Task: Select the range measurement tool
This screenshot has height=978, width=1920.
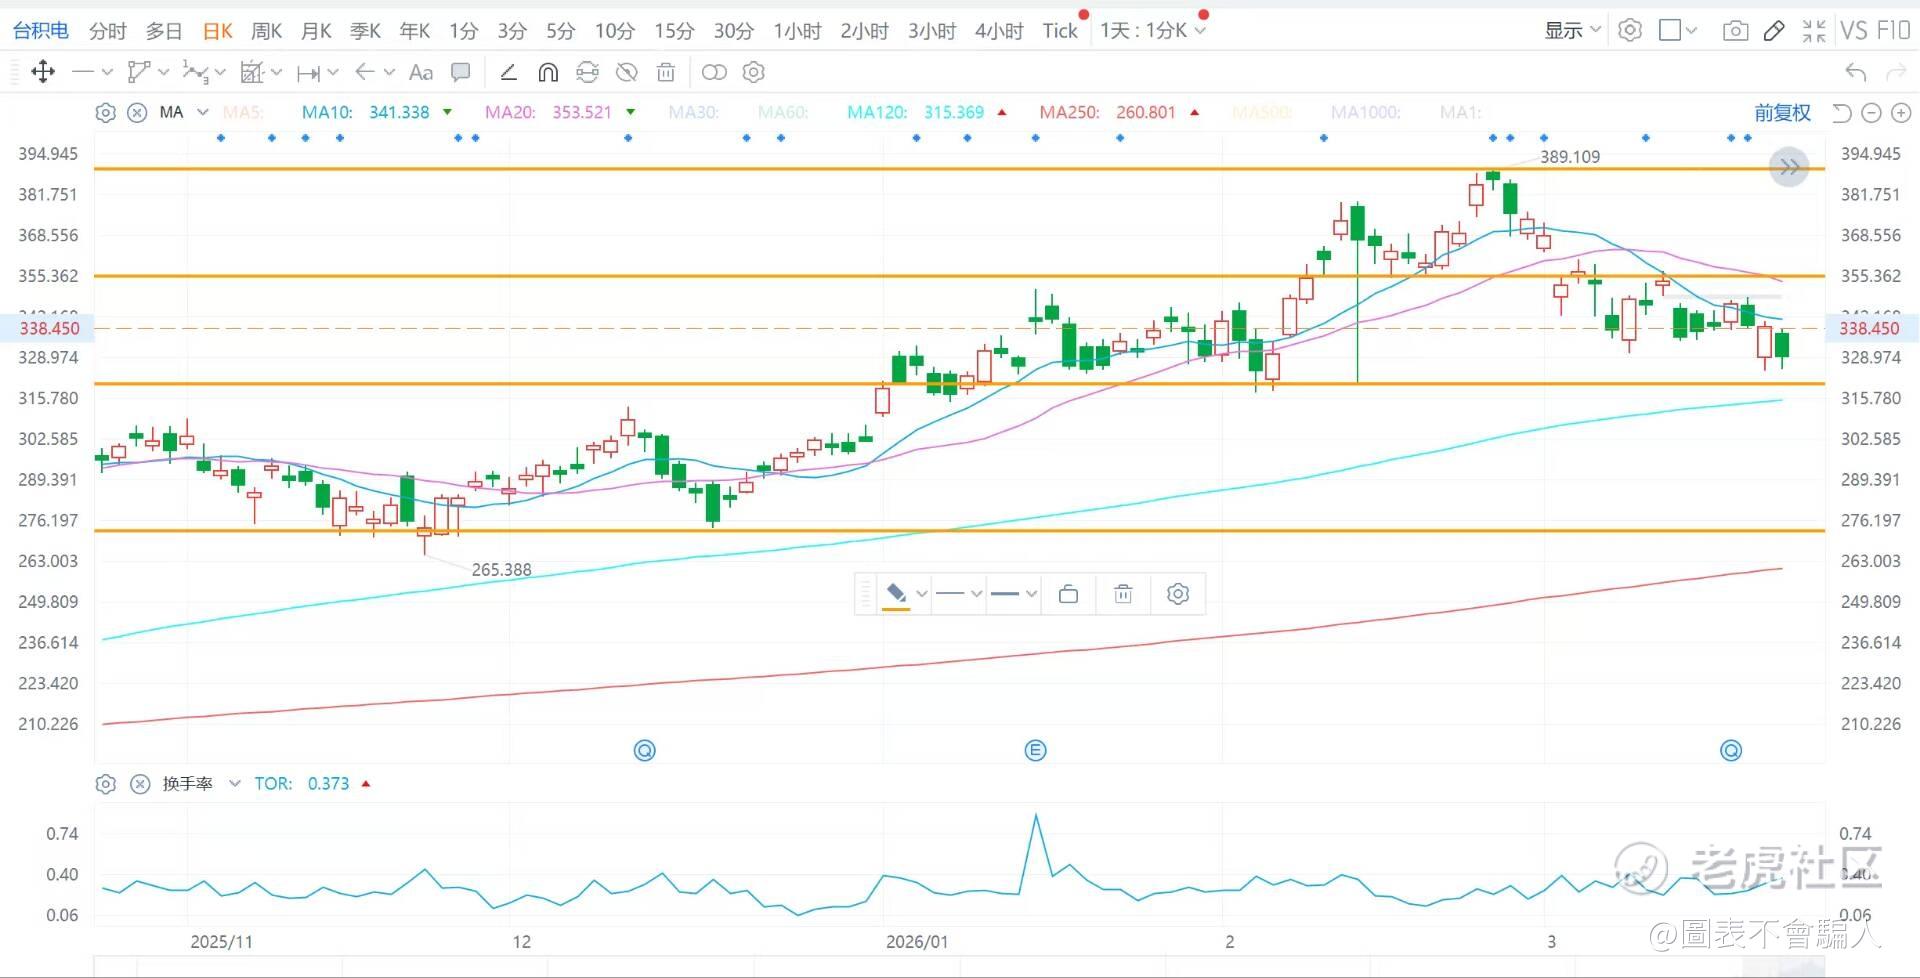Action: click(308, 72)
